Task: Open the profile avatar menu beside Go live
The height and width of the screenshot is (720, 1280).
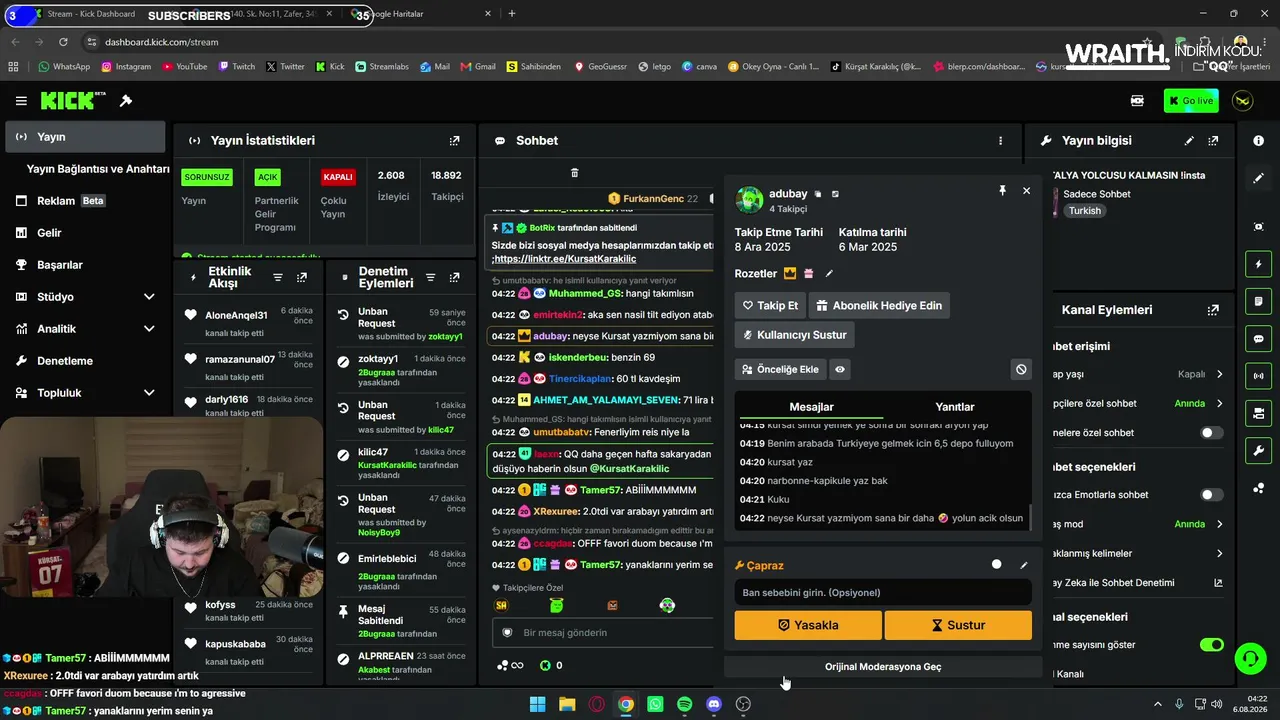Action: [1242, 101]
